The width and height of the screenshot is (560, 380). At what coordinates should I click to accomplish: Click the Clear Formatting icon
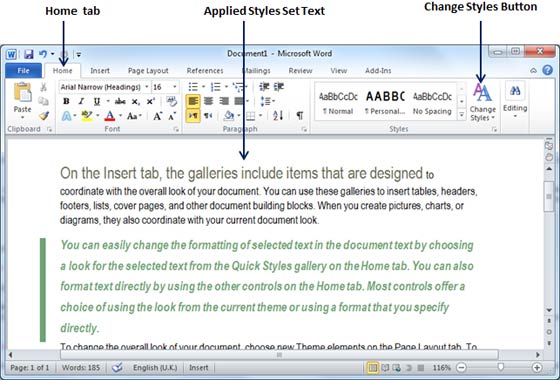(x=172, y=101)
